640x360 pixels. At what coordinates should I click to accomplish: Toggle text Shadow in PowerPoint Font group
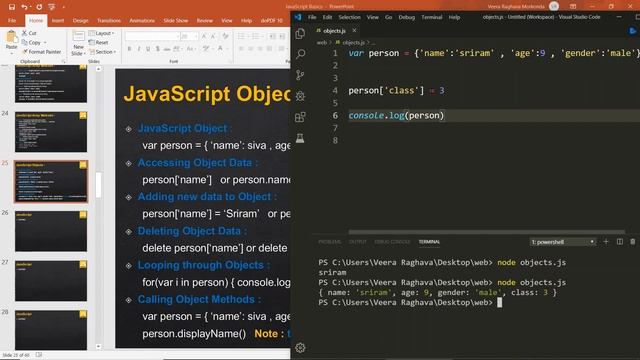[x=158, y=49]
